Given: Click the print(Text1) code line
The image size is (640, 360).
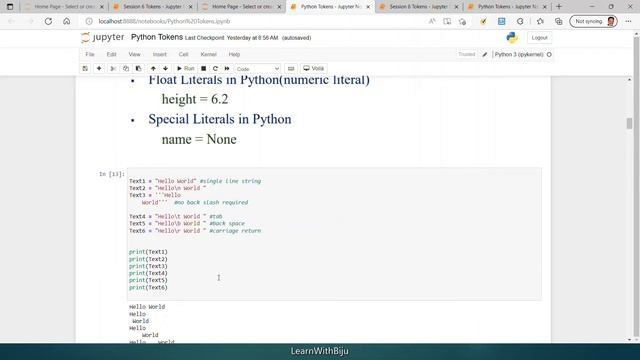Looking at the screenshot, I should point(148,252).
